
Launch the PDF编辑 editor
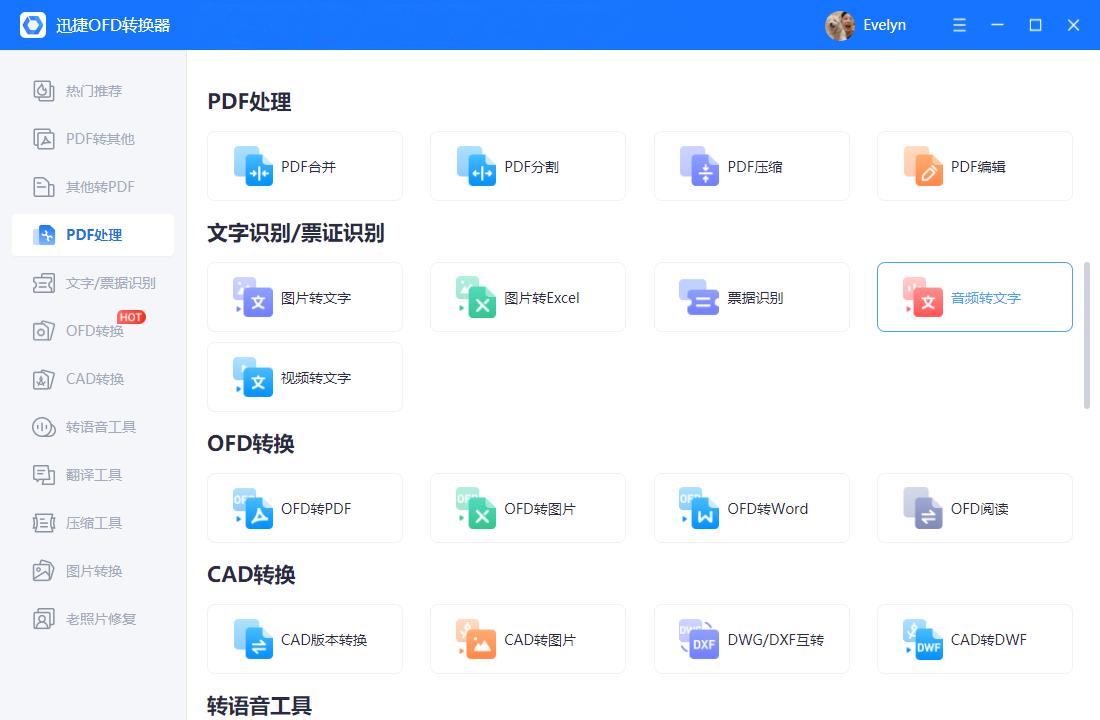click(974, 166)
